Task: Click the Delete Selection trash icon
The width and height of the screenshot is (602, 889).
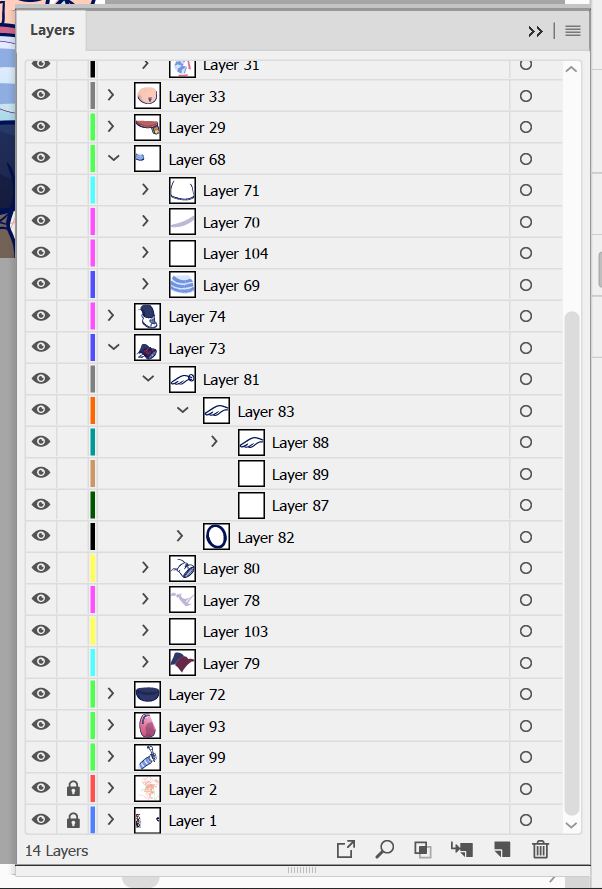Action: [x=540, y=850]
